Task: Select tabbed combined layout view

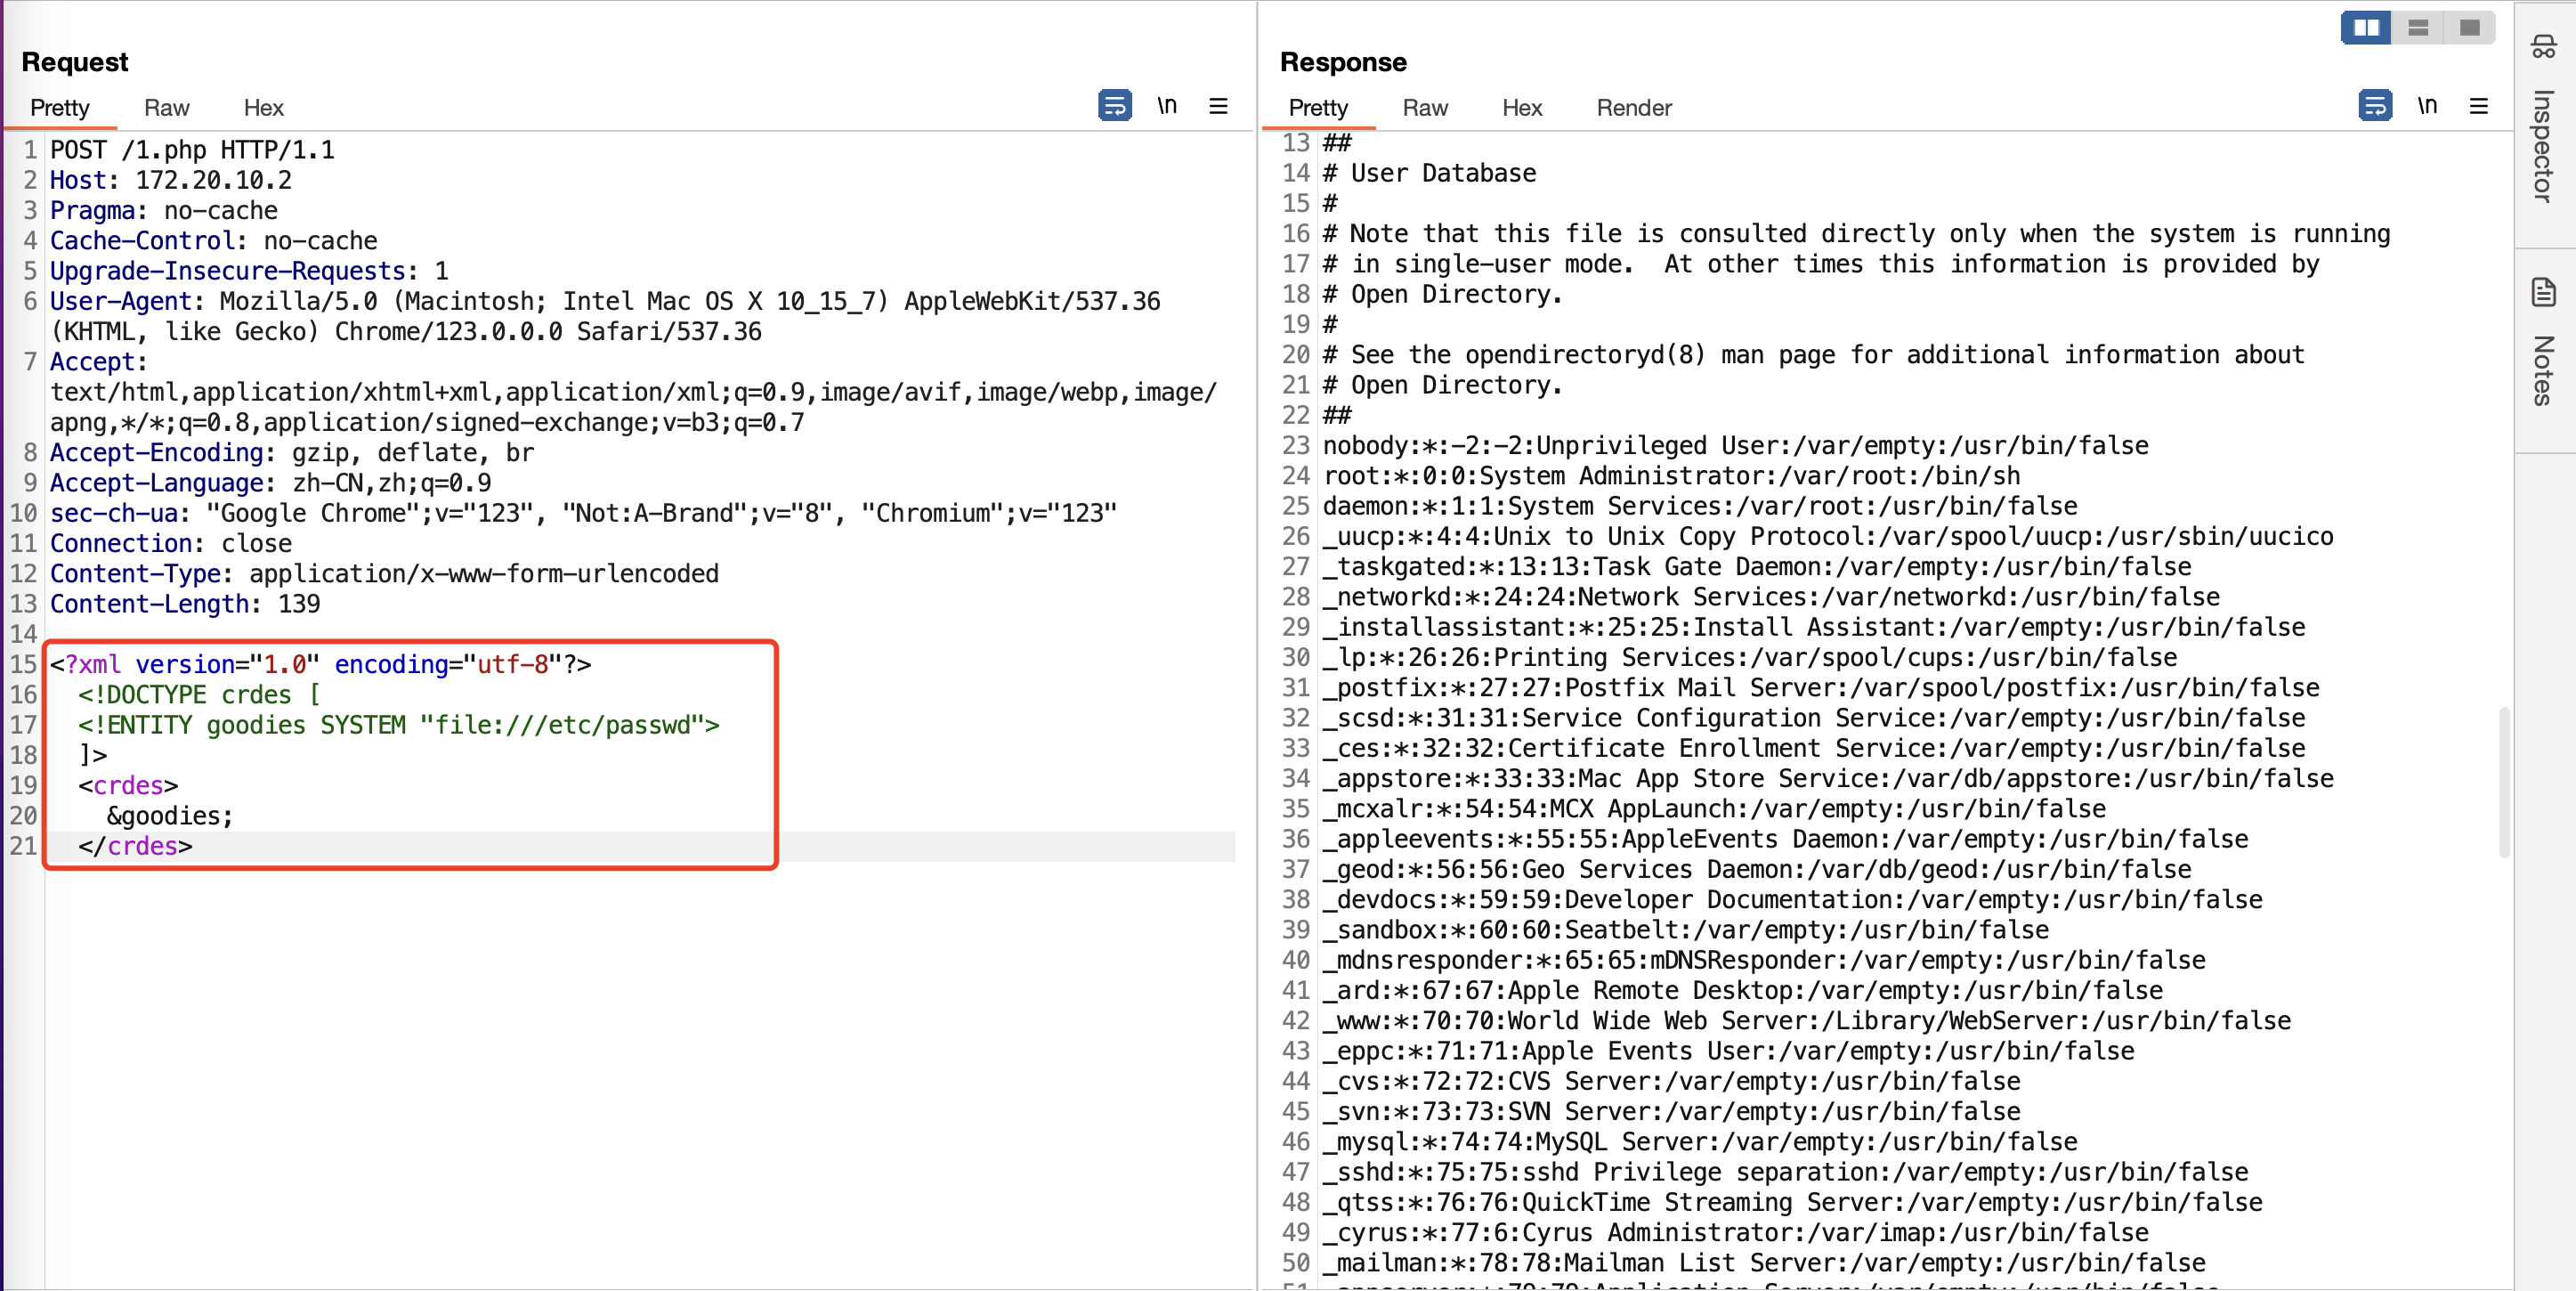Action: tap(2469, 27)
